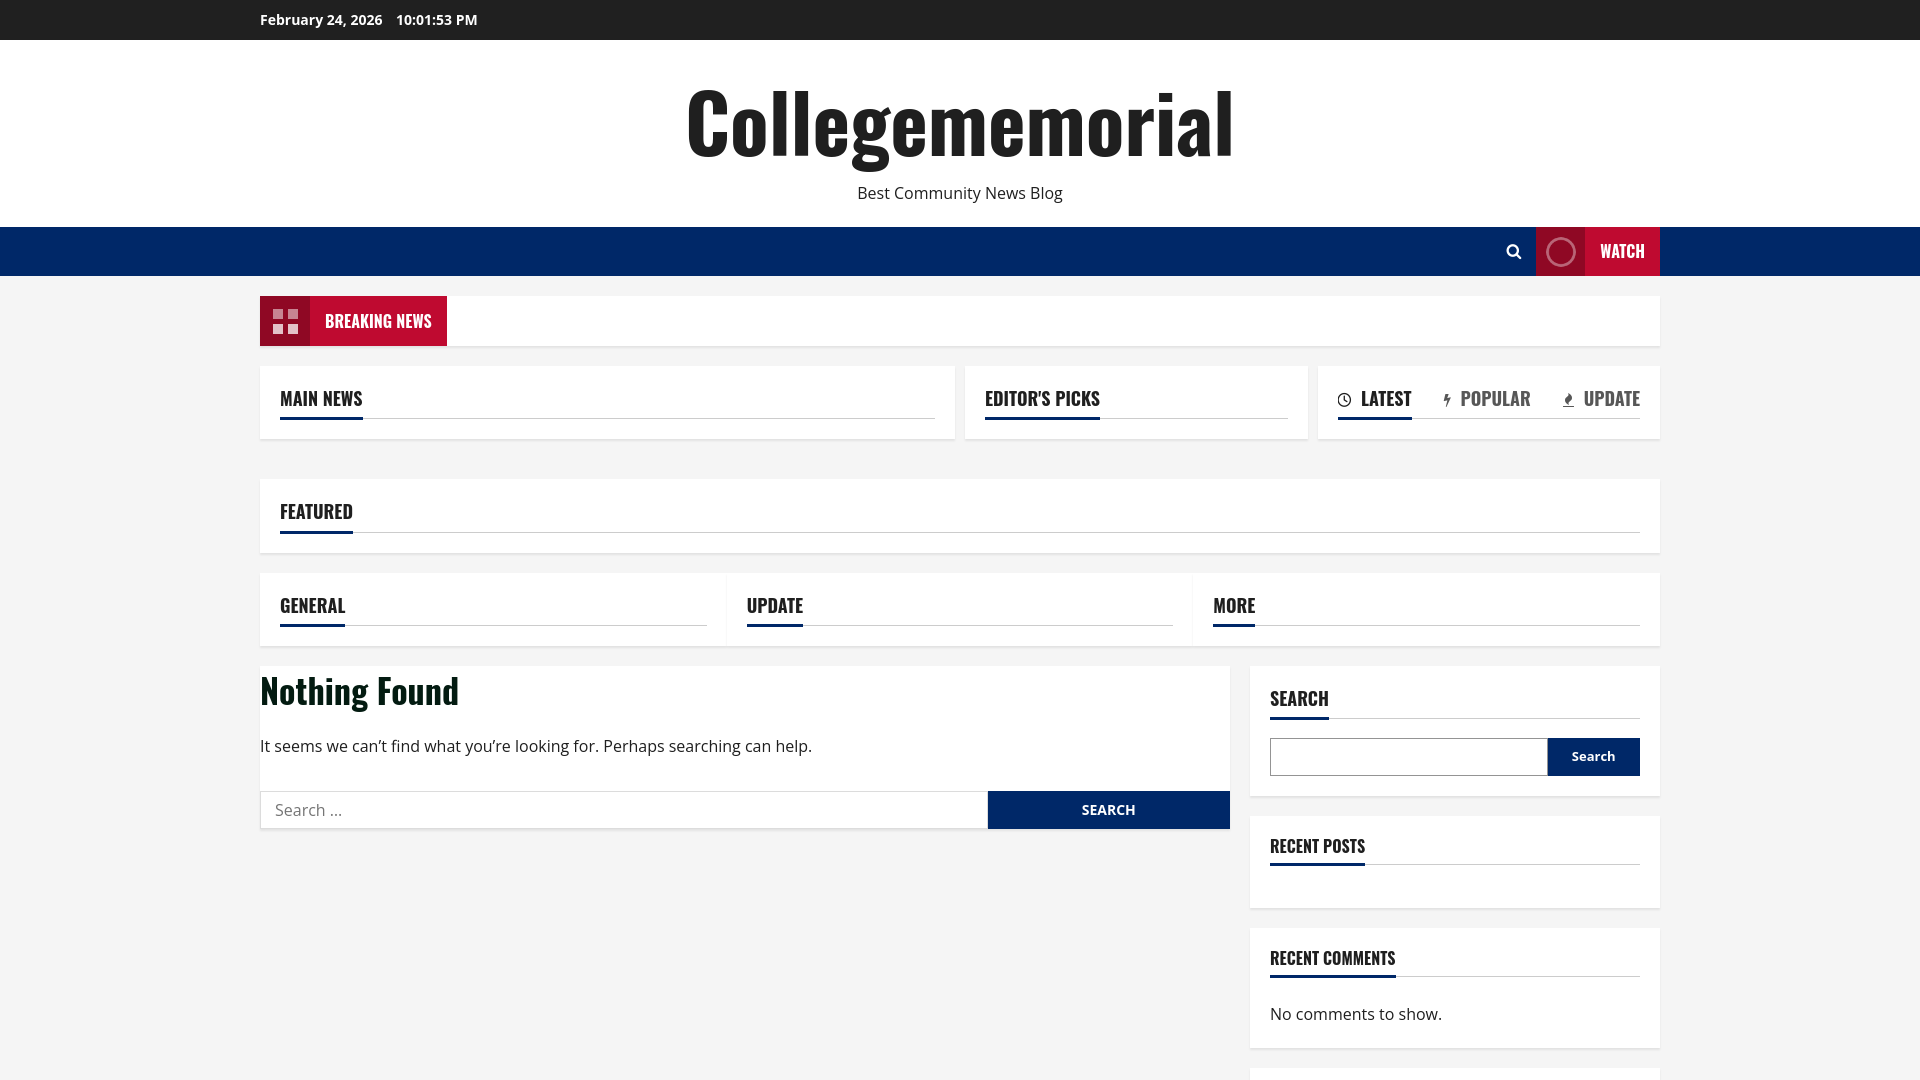Switch to the Update tab
The image size is (1920, 1080).
(1601, 399)
